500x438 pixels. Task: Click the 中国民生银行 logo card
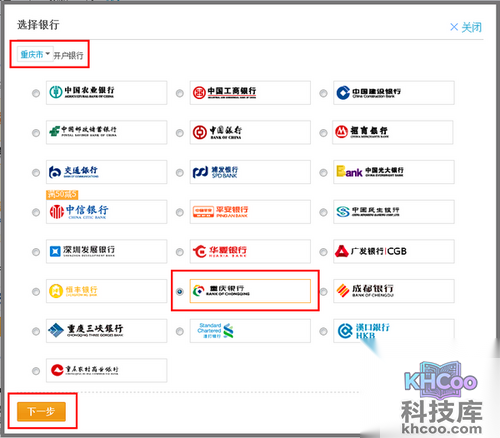click(x=394, y=212)
